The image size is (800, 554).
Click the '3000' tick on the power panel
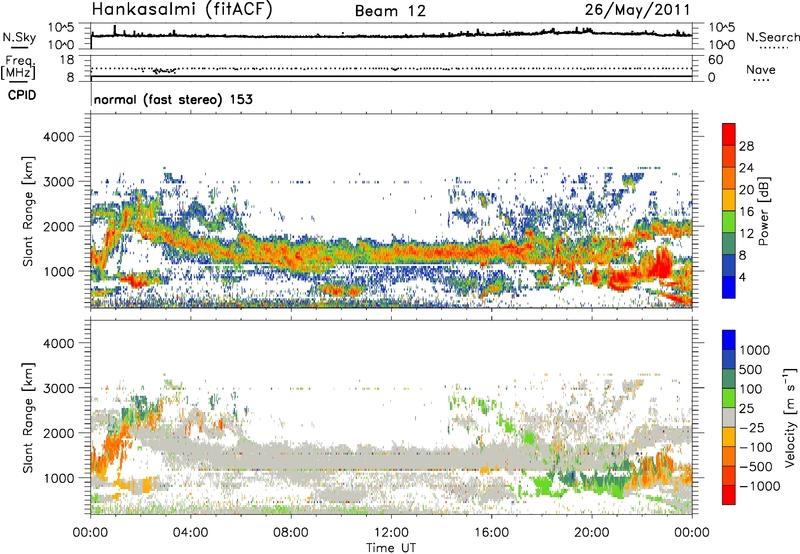click(x=58, y=182)
